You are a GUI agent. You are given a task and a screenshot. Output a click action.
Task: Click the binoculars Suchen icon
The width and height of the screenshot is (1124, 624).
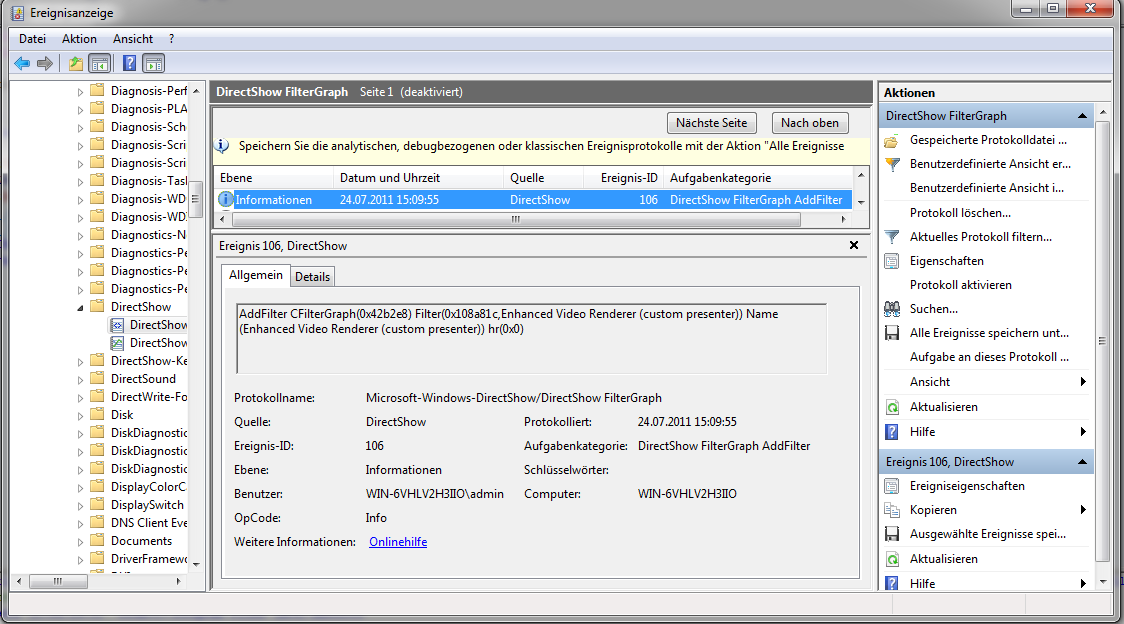(892, 309)
